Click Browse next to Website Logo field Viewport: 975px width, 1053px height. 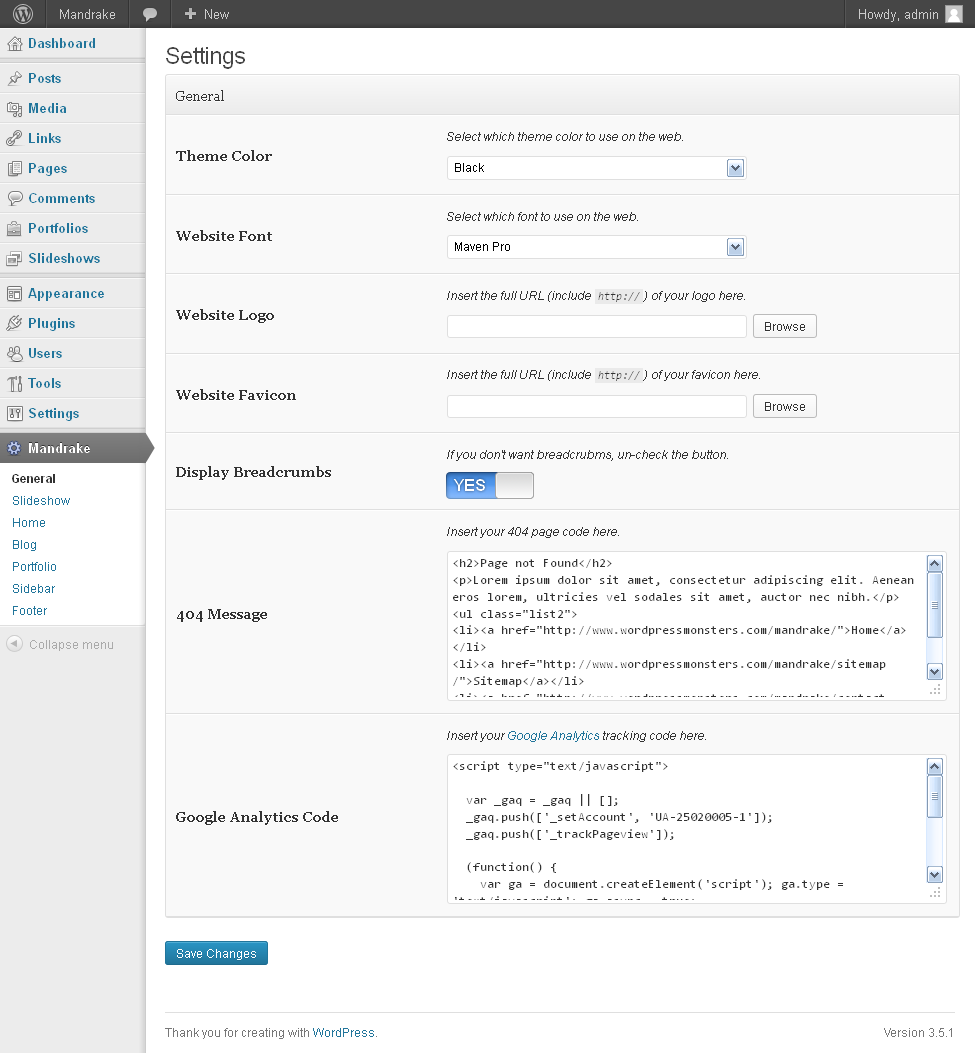click(x=784, y=327)
